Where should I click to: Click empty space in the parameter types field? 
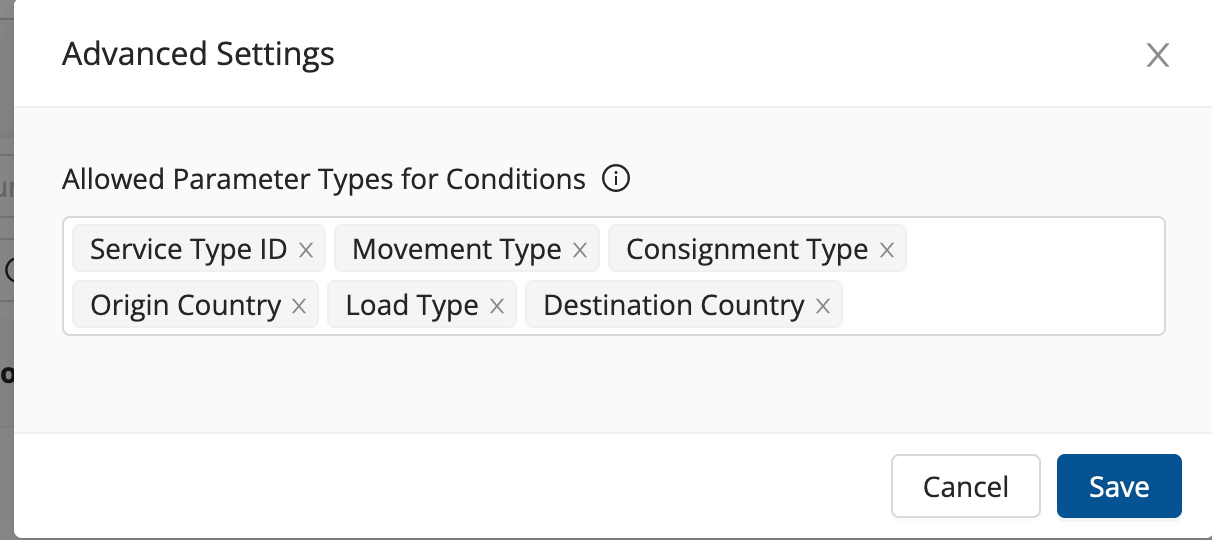point(1000,306)
